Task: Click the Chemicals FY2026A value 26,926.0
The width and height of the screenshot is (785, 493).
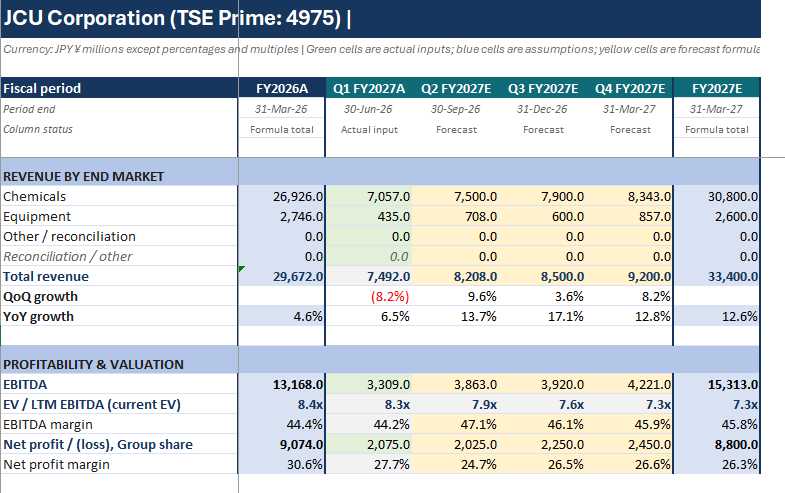Action: [x=282, y=196]
